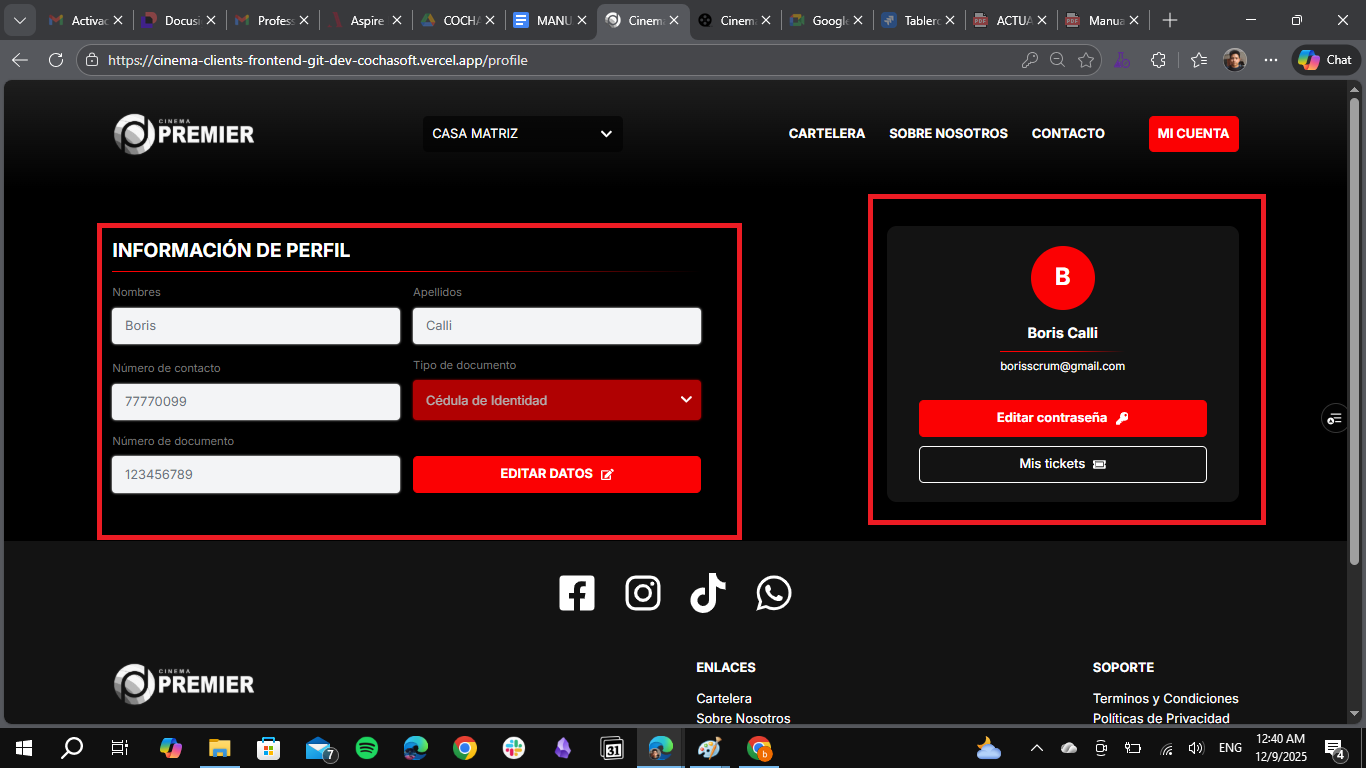Go to CARTELERA in the navigation
This screenshot has height=768, width=1366.
(x=826, y=134)
